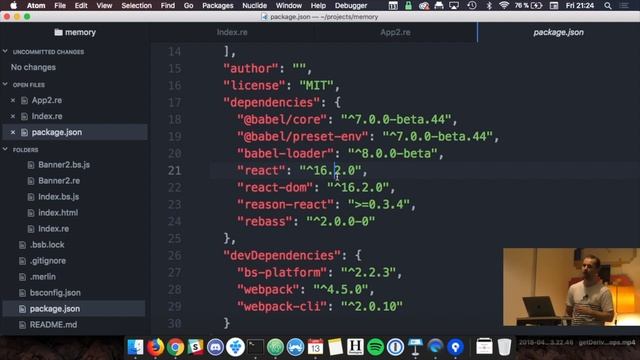This screenshot has height=360, width=640.
Task: Open .bsb.lock in the folder tree
Action: [47, 244]
